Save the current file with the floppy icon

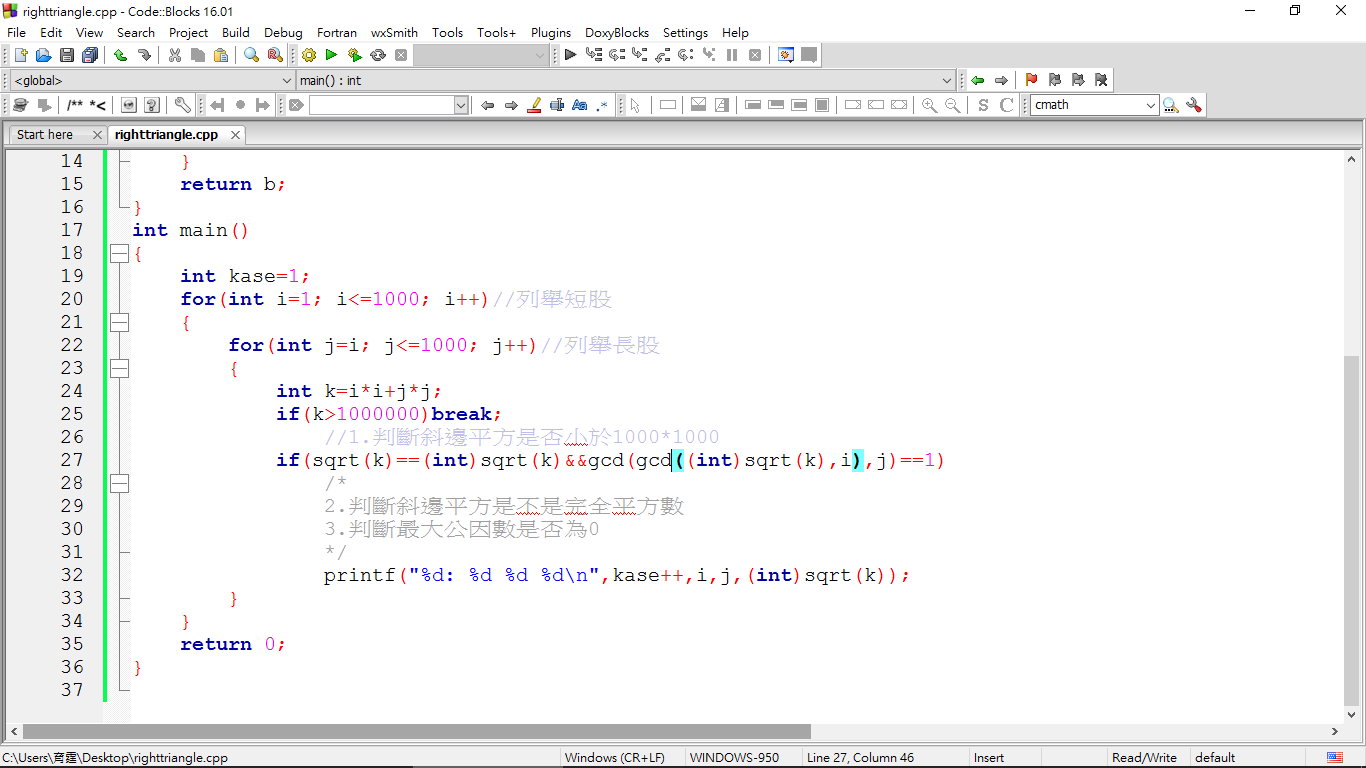pos(66,55)
